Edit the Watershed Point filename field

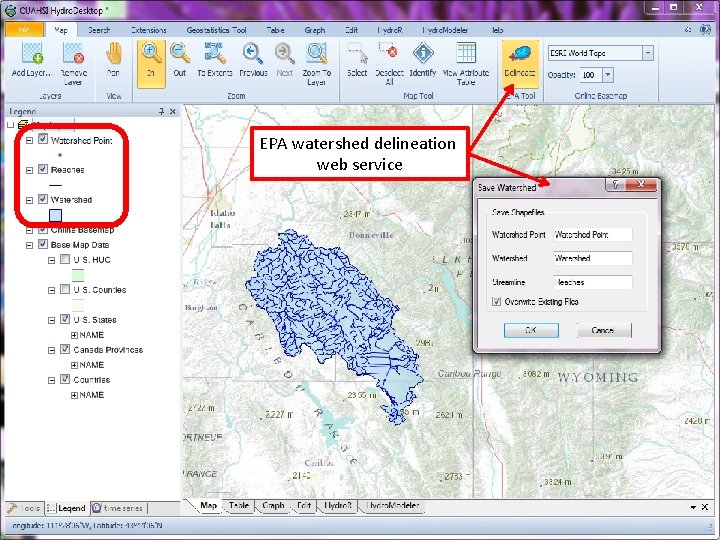592,235
